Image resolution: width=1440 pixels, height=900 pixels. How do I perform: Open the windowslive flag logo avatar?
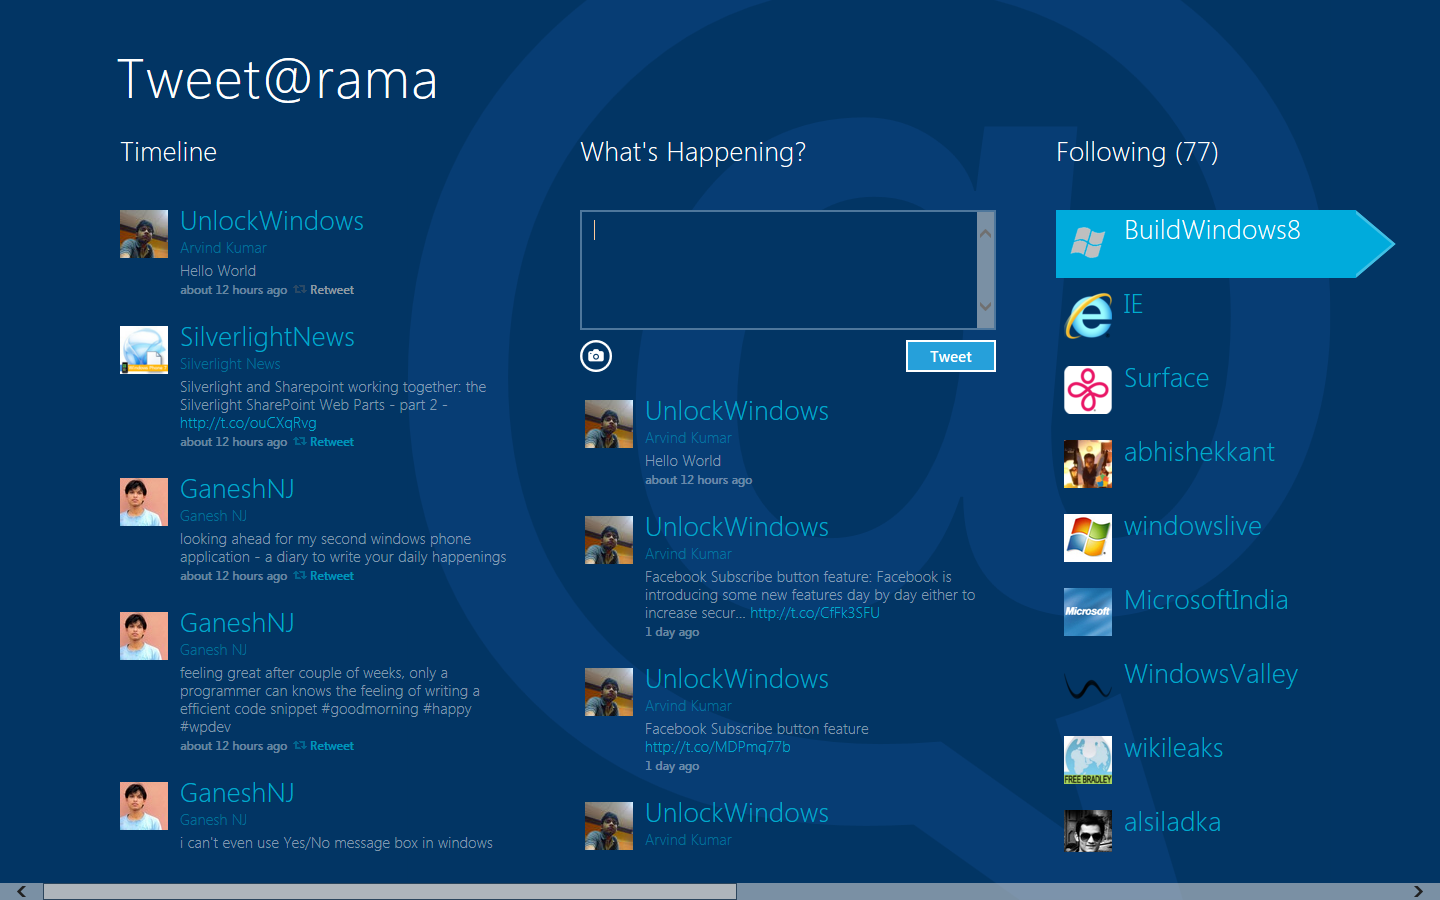click(x=1088, y=538)
